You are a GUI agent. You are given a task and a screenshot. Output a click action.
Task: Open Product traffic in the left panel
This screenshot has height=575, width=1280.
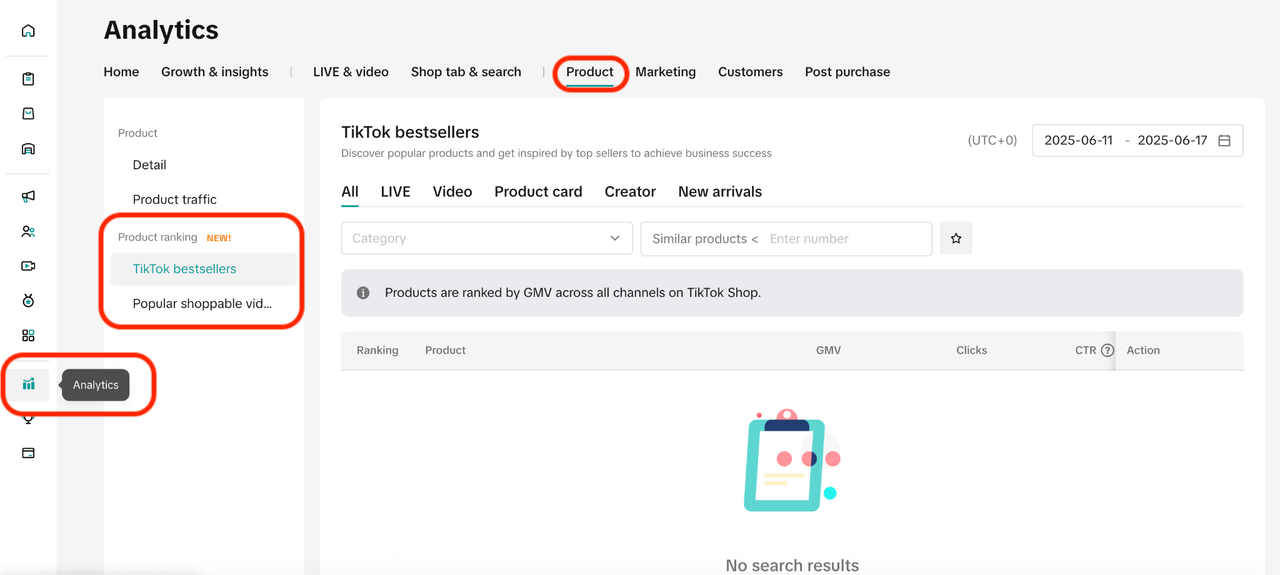click(174, 200)
